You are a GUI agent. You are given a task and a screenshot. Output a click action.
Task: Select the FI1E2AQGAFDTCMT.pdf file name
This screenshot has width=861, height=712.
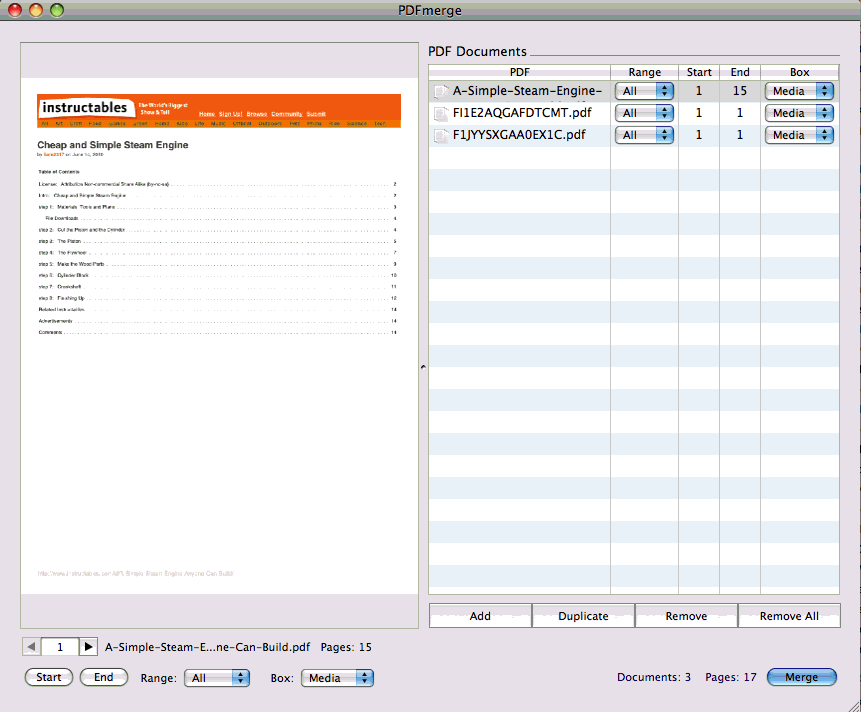tap(522, 113)
